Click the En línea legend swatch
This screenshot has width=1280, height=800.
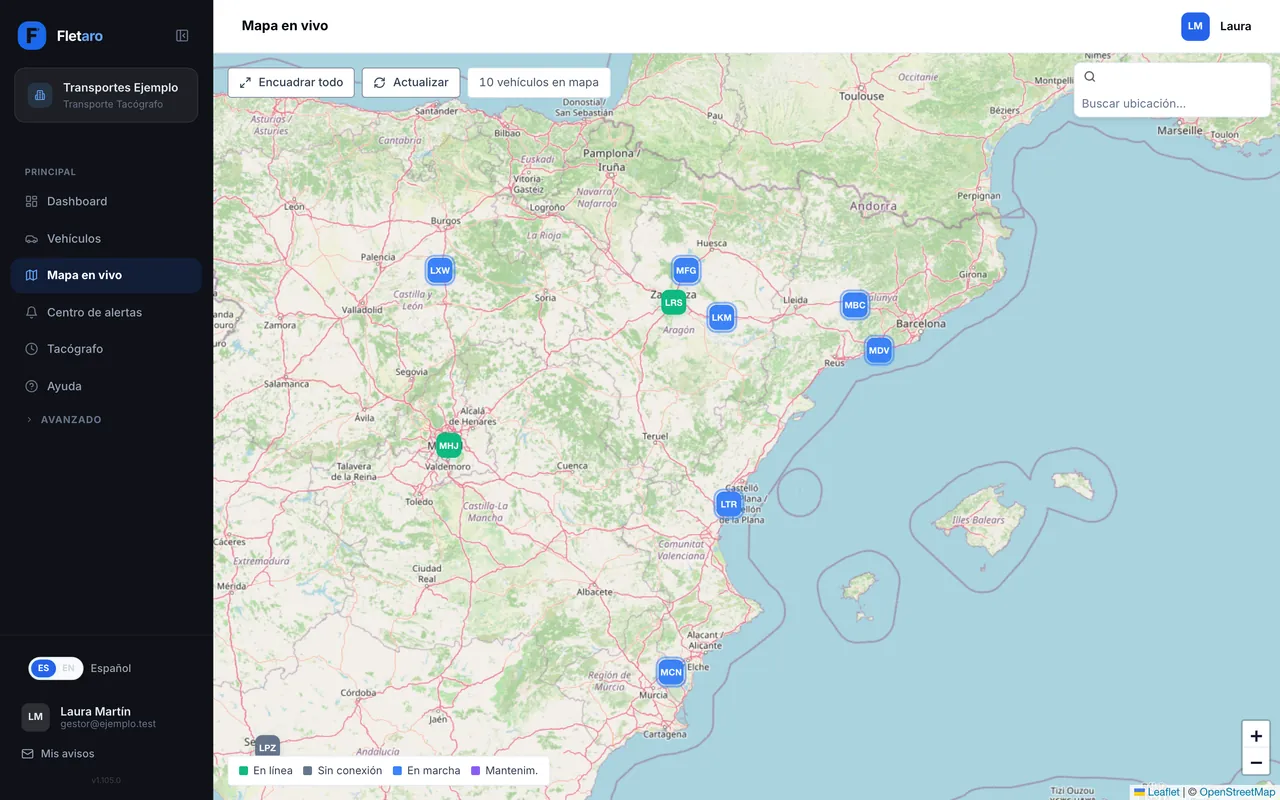(243, 771)
